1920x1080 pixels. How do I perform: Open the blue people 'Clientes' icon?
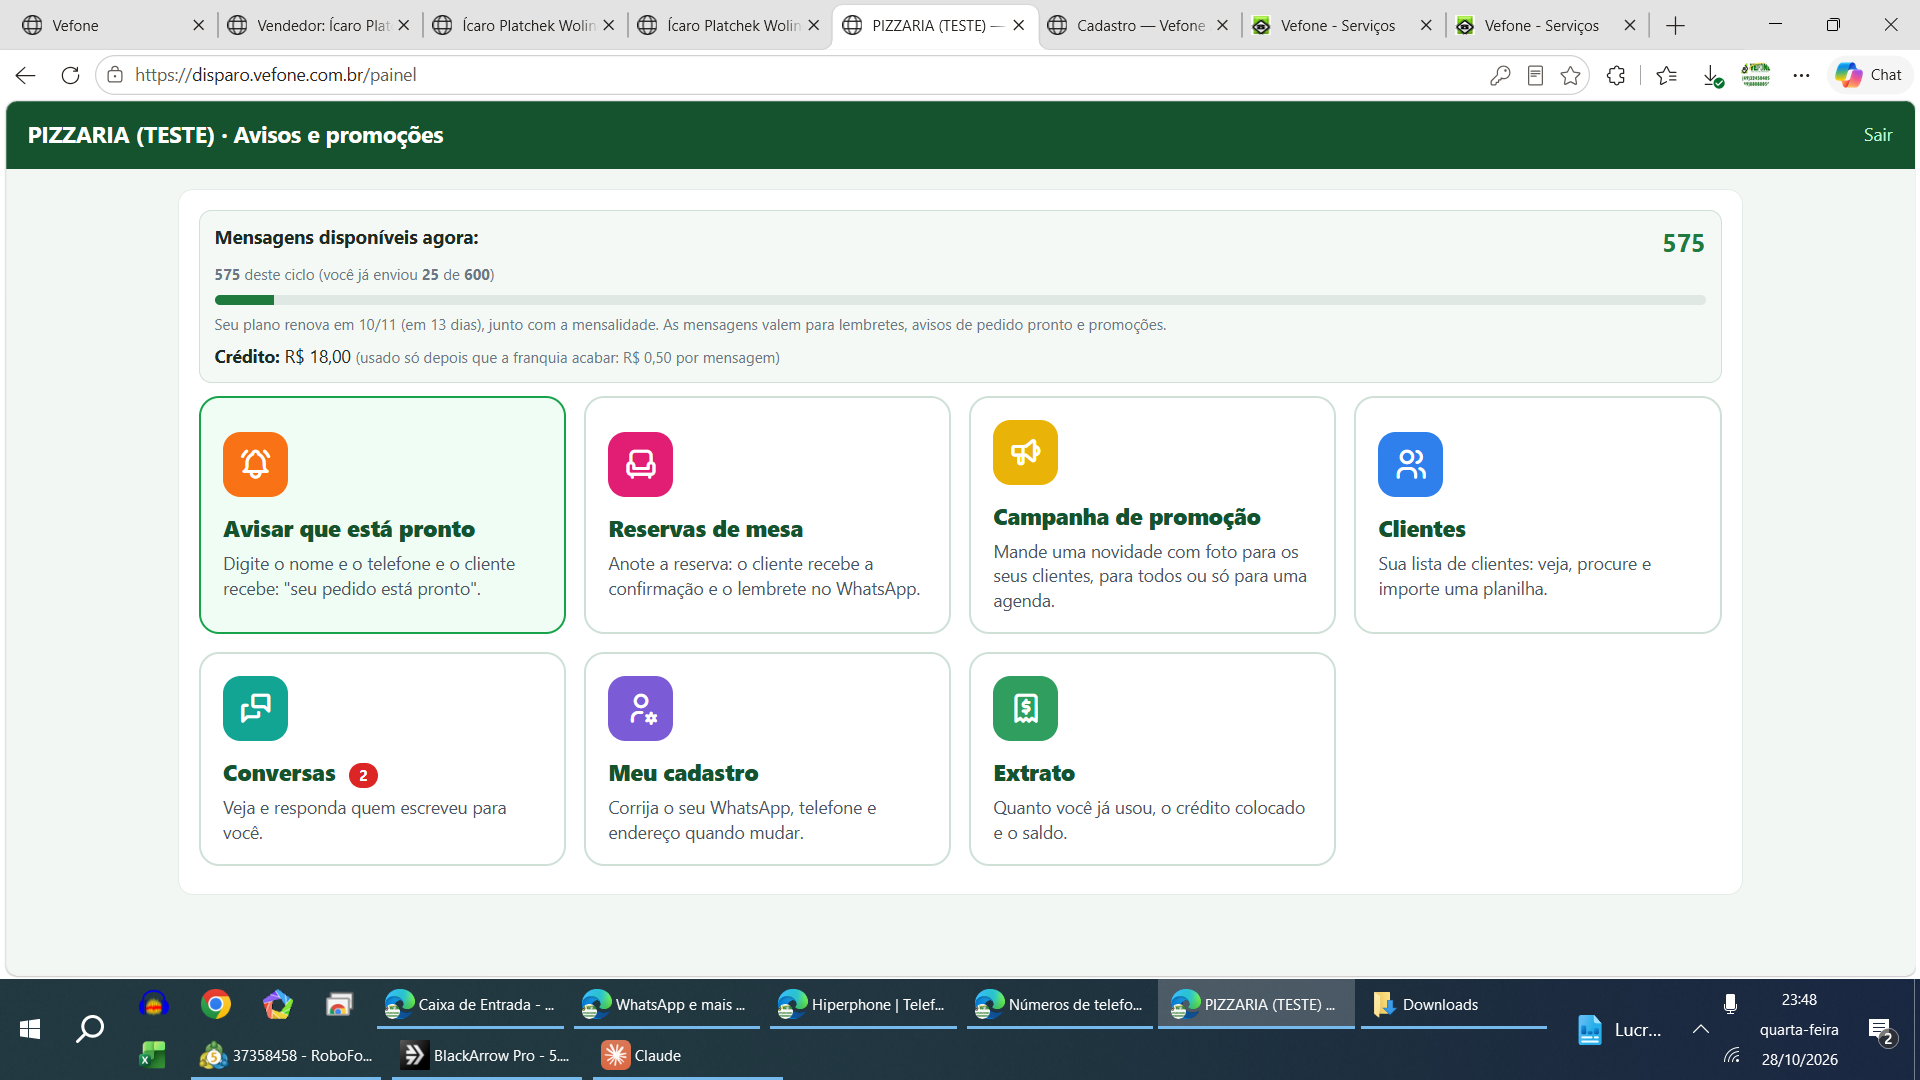(x=1410, y=464)
